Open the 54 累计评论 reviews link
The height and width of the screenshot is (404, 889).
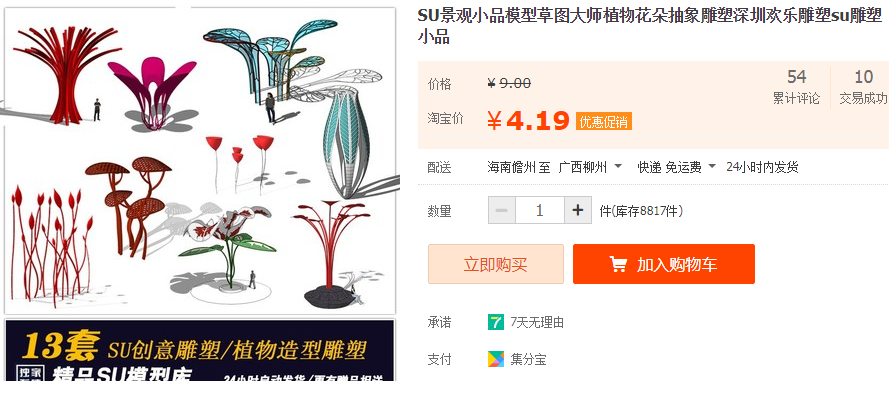click(796, 87)
